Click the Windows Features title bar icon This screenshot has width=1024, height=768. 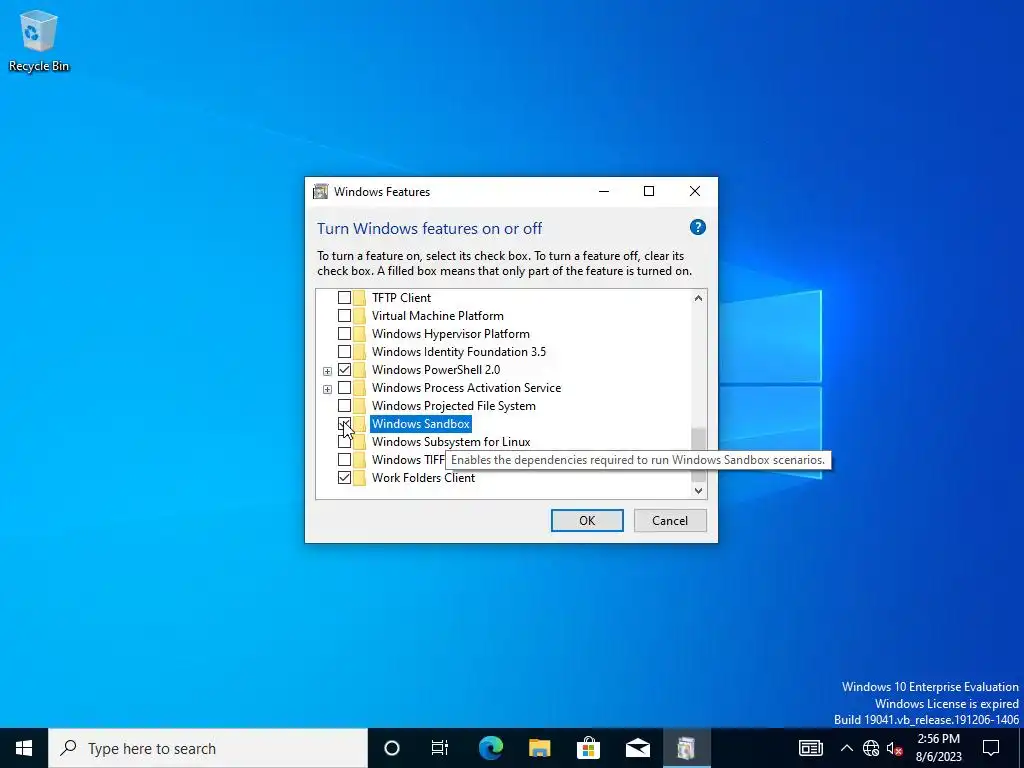[x=320, y=191]
